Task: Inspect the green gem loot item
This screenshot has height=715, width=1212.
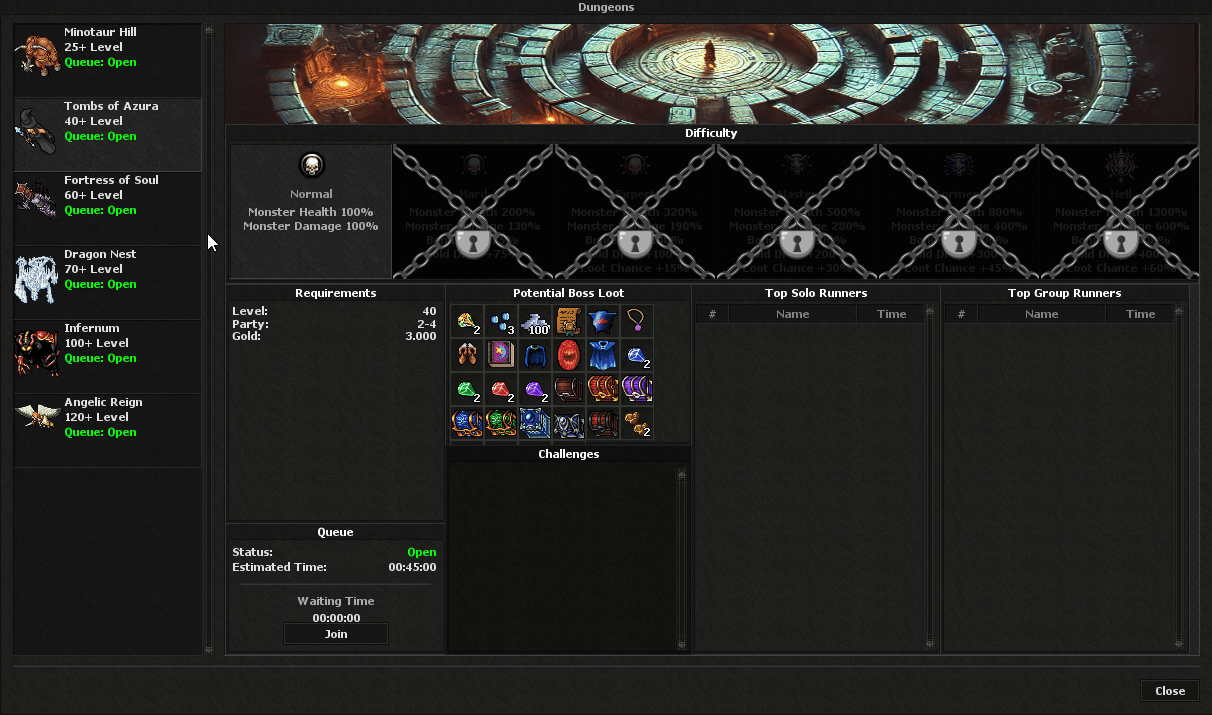Action: tap(467, 390)
